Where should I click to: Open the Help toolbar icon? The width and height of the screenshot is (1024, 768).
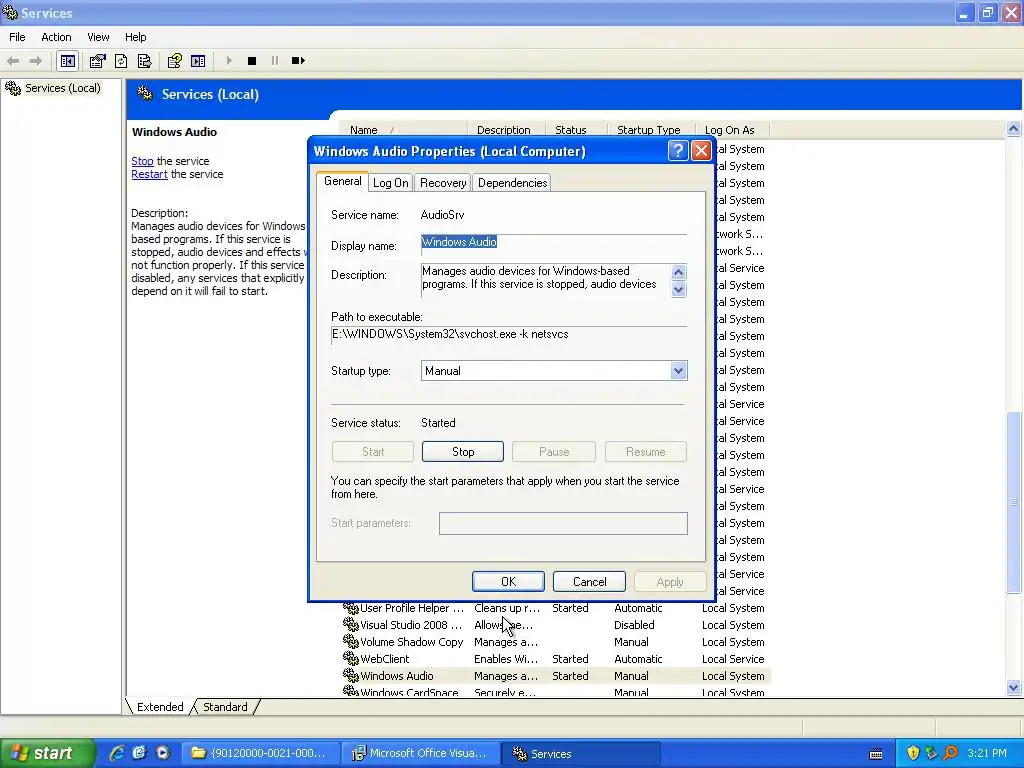pyautogui.click(x=174, y=61)
